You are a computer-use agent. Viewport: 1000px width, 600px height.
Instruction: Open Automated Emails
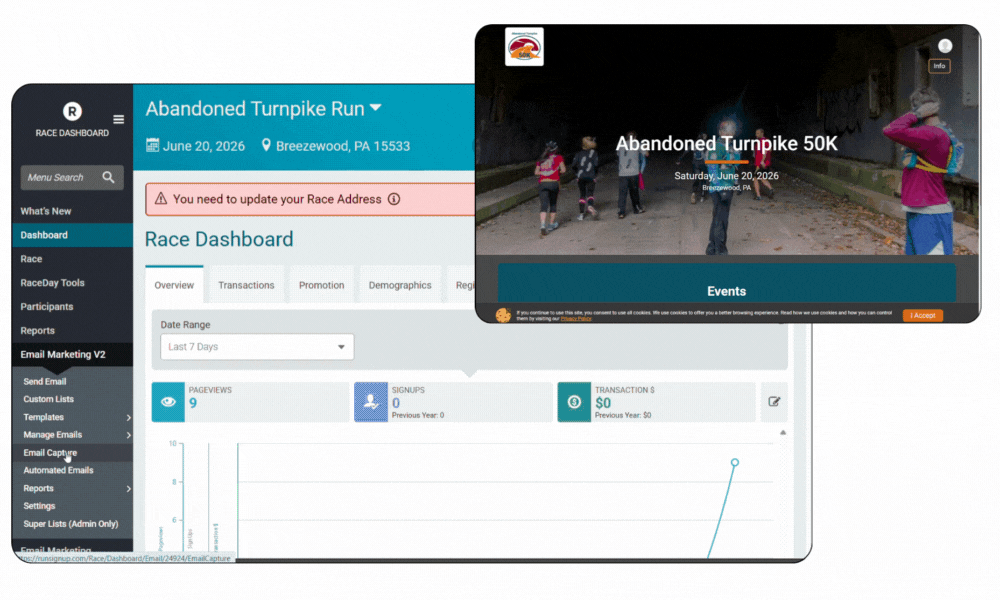58,471
